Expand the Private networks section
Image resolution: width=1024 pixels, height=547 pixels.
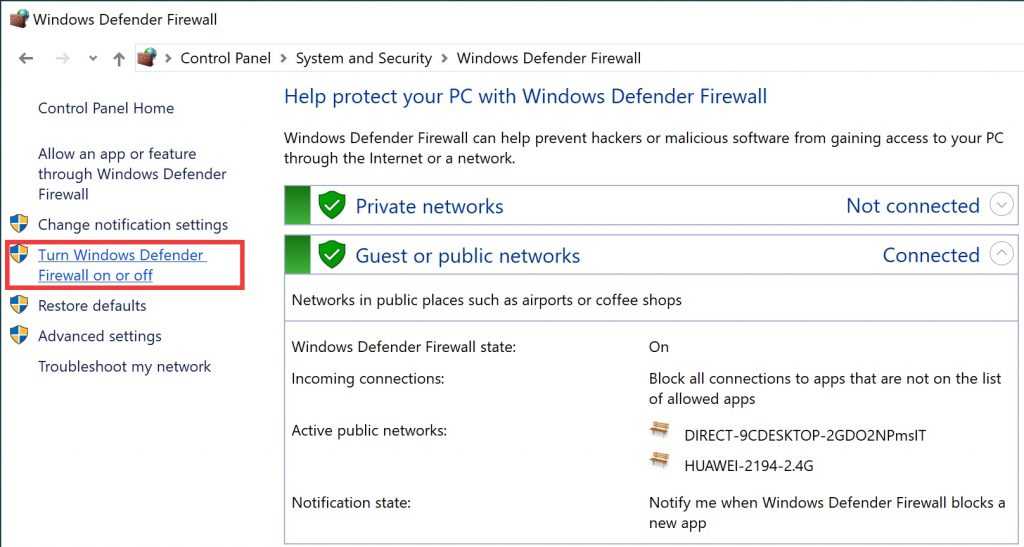pos(1001,205)
